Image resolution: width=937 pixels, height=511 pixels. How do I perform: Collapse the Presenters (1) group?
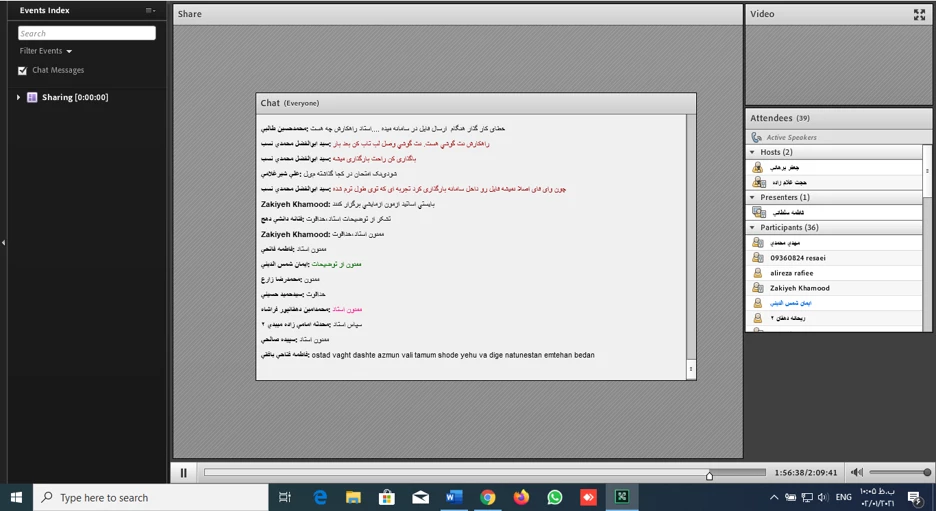pos(752,197)
